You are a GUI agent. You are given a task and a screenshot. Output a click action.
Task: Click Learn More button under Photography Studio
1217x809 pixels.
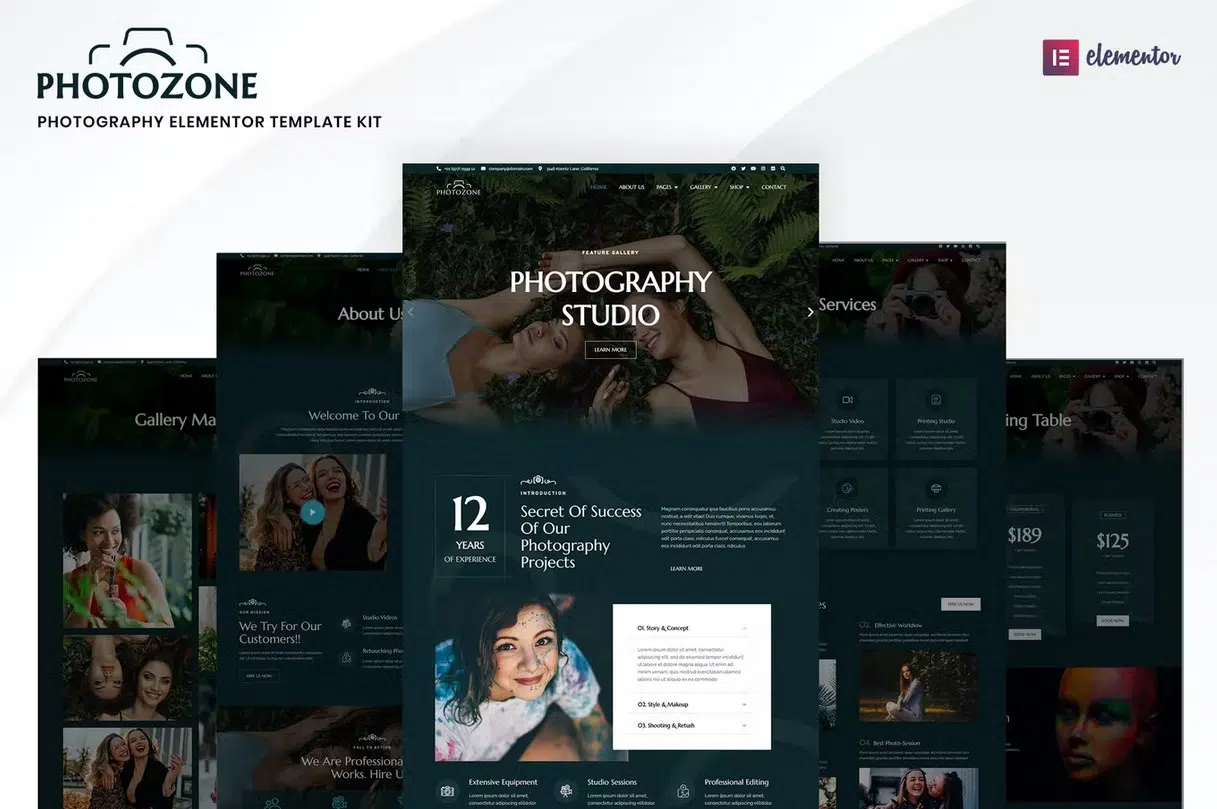(x=610, y=349)
